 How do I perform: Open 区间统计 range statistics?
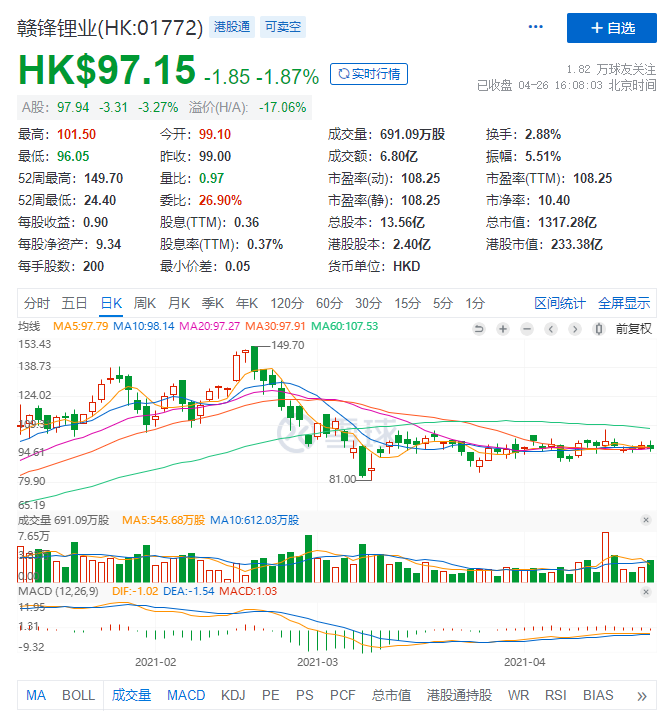click(x=560, y=303)
